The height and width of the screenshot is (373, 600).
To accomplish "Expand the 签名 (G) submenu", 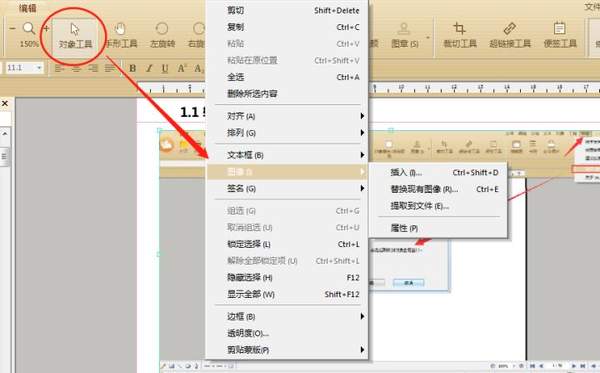I will (287, 188).
